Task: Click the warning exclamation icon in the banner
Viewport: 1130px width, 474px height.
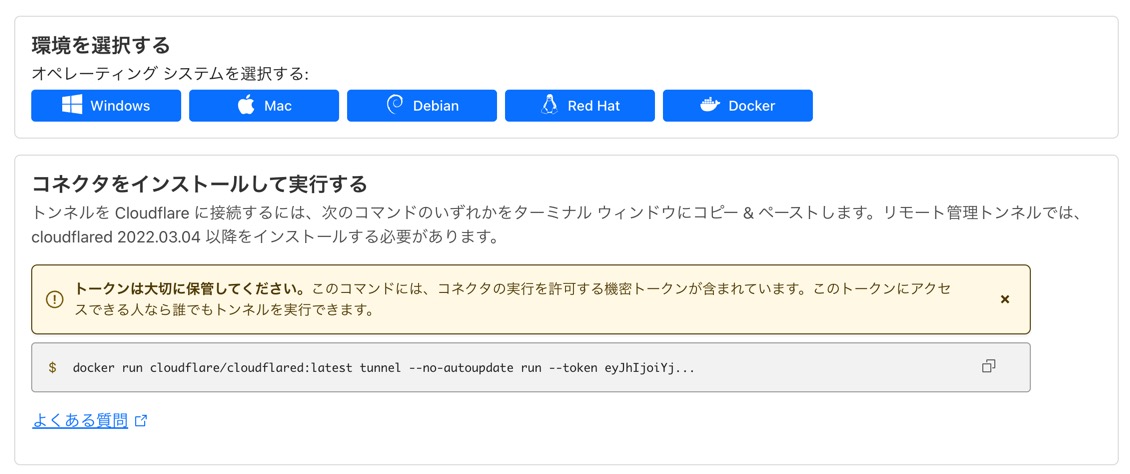Action: (x=55, y=299)
